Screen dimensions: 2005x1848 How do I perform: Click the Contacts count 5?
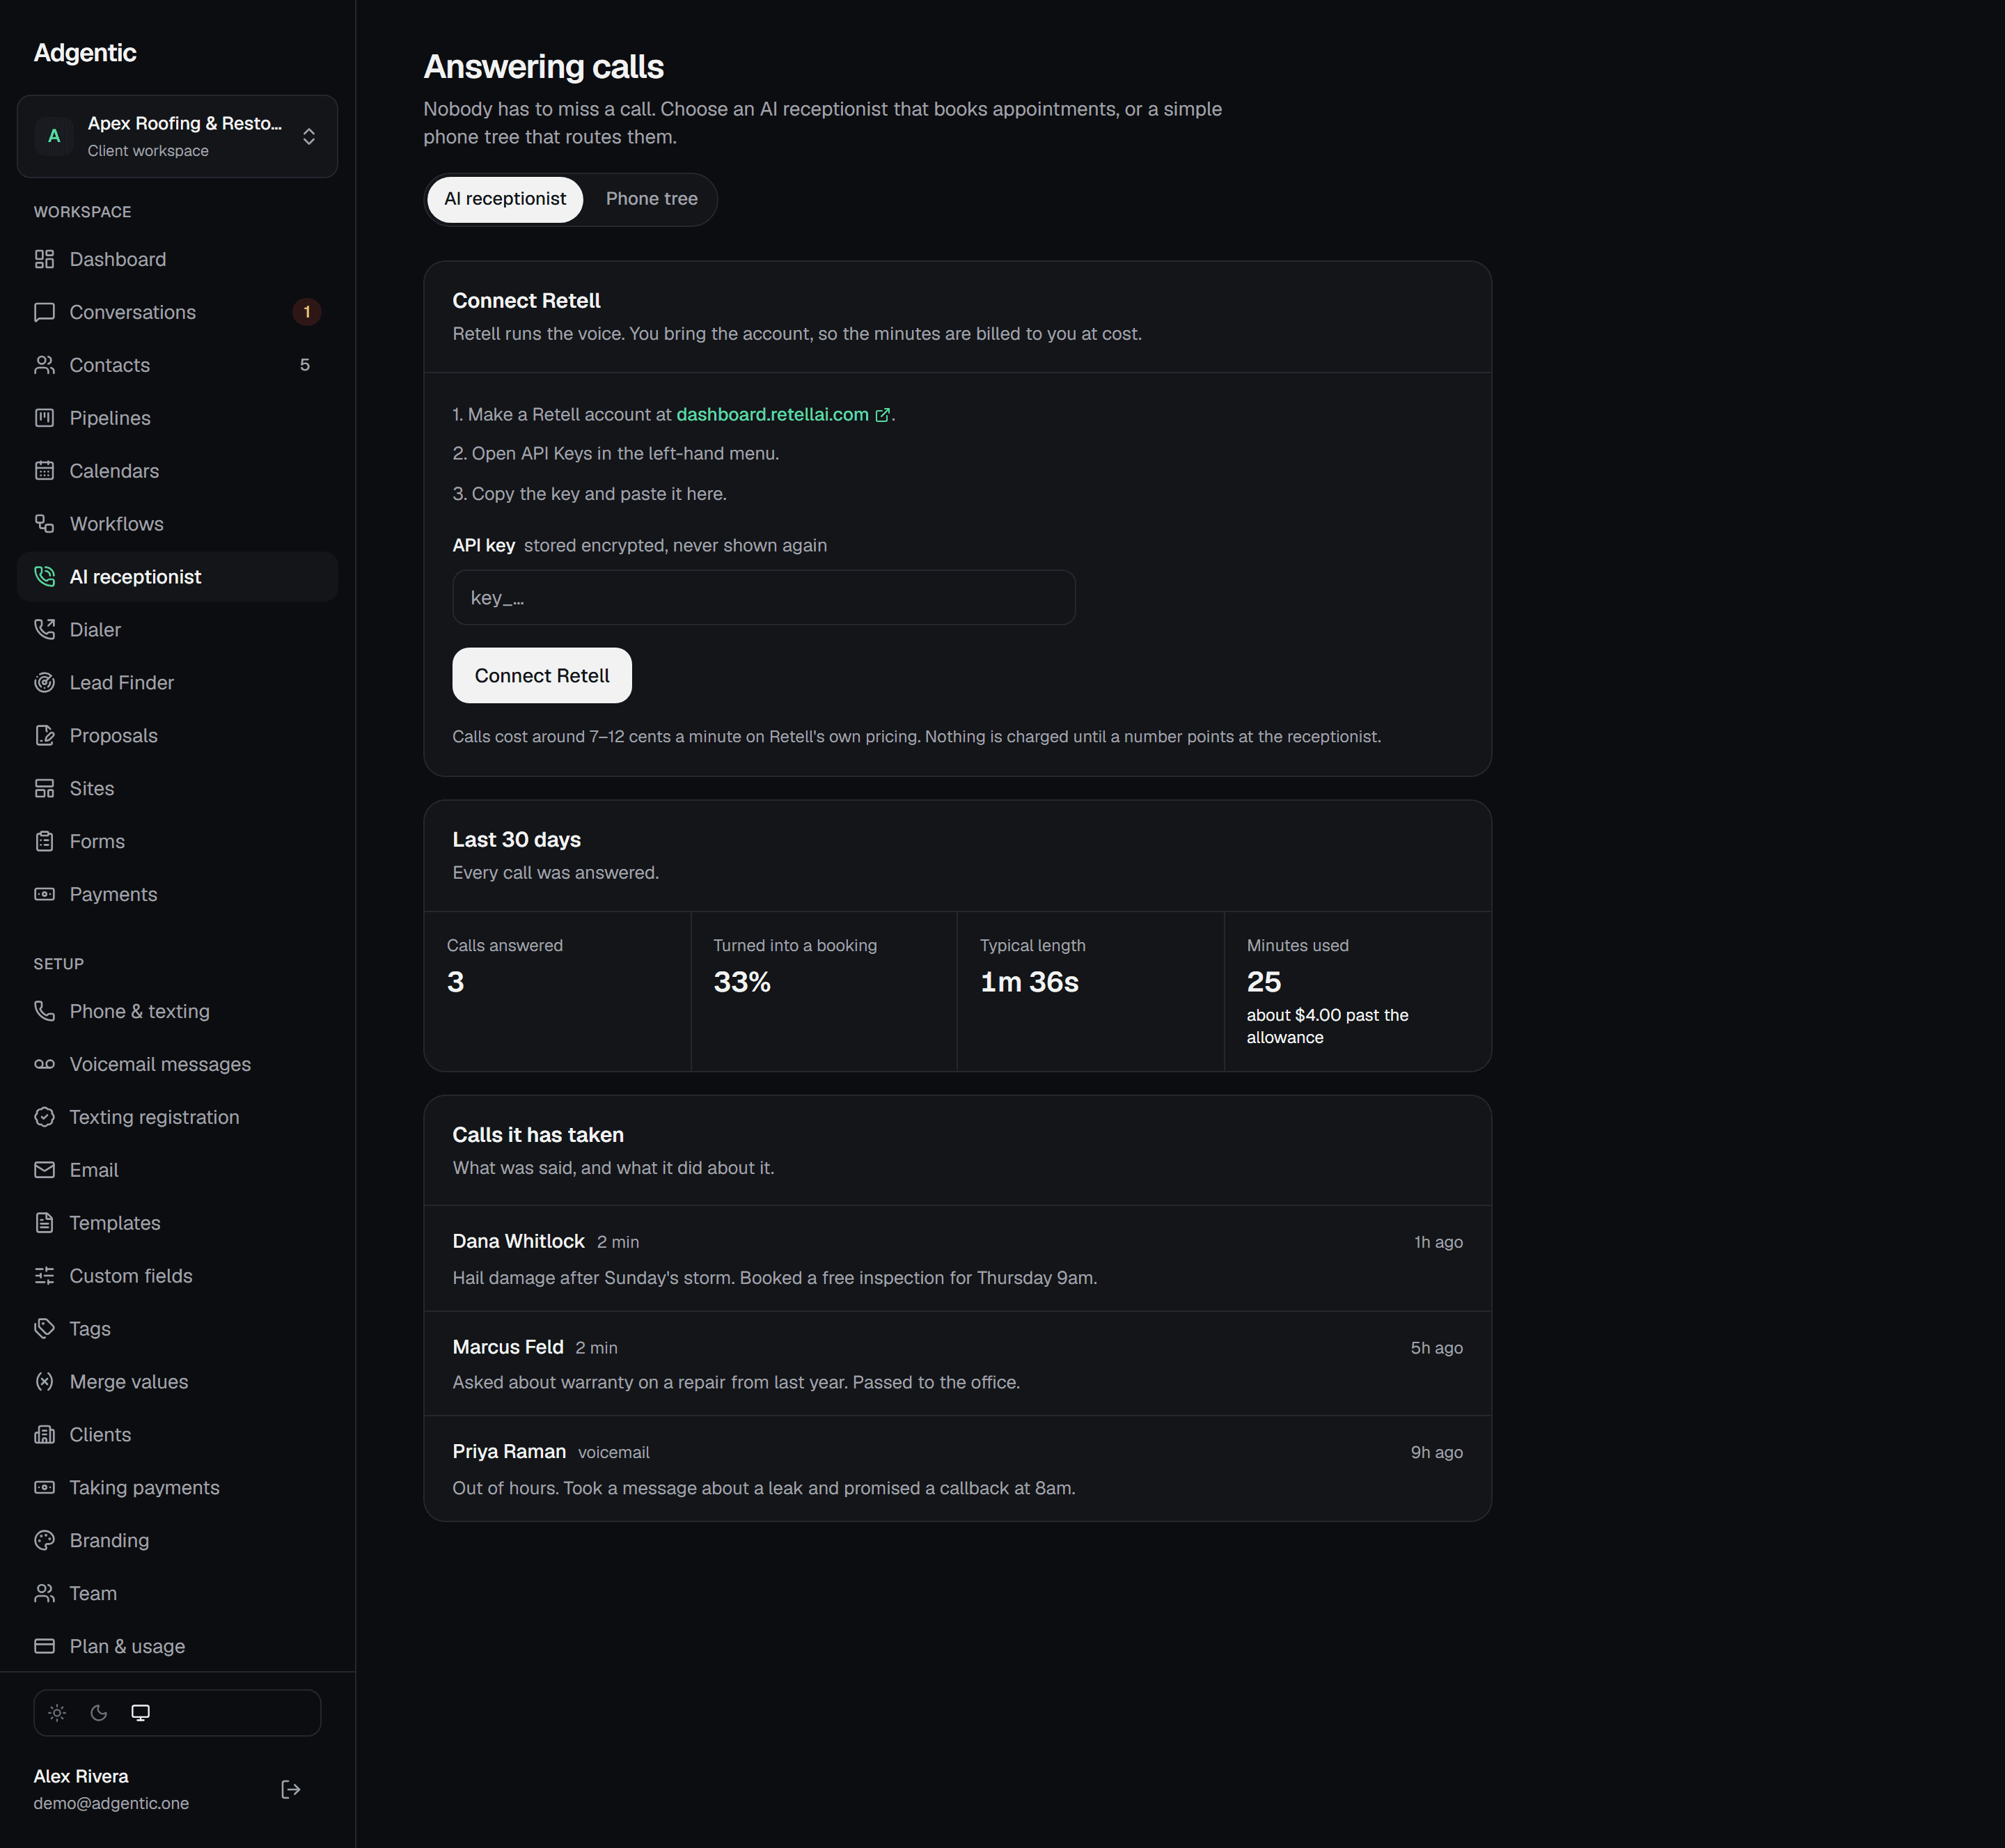coord(305,365)
